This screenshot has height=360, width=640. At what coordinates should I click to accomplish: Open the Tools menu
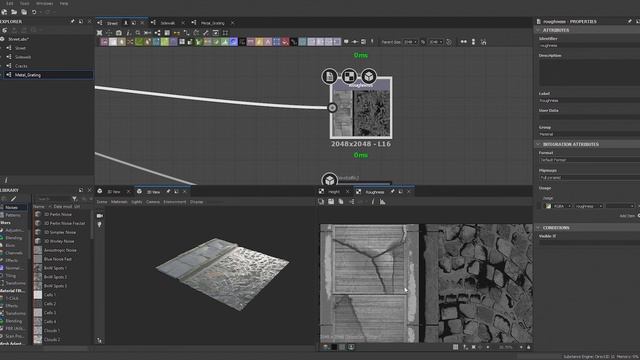[x=24, y=3]
